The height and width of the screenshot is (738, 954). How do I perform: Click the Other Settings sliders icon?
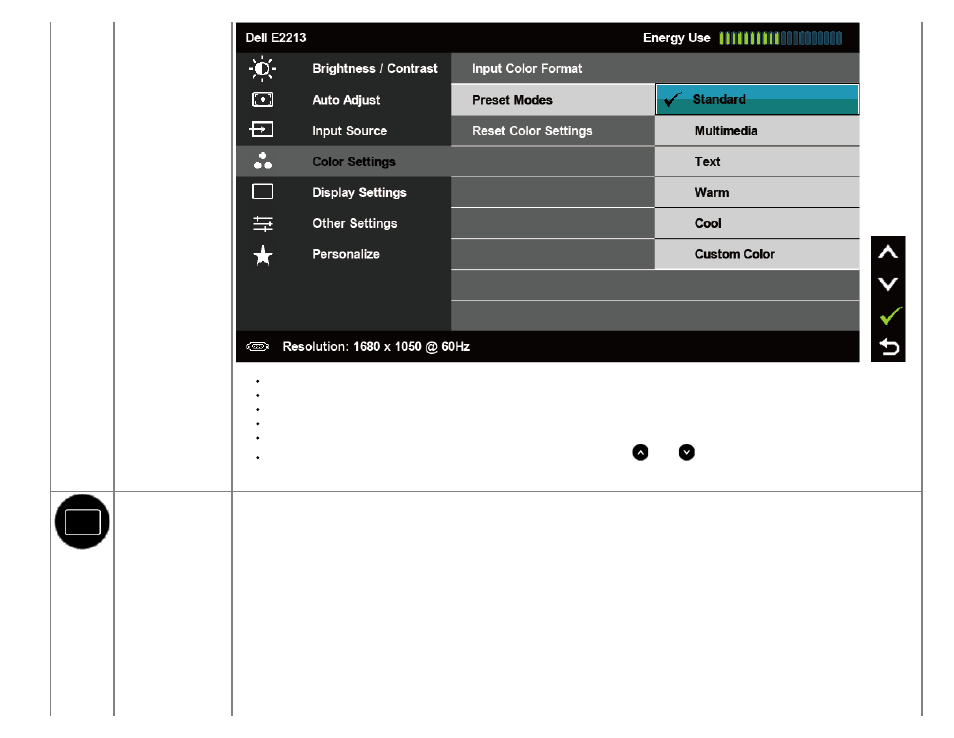click(x=263, y=224)
